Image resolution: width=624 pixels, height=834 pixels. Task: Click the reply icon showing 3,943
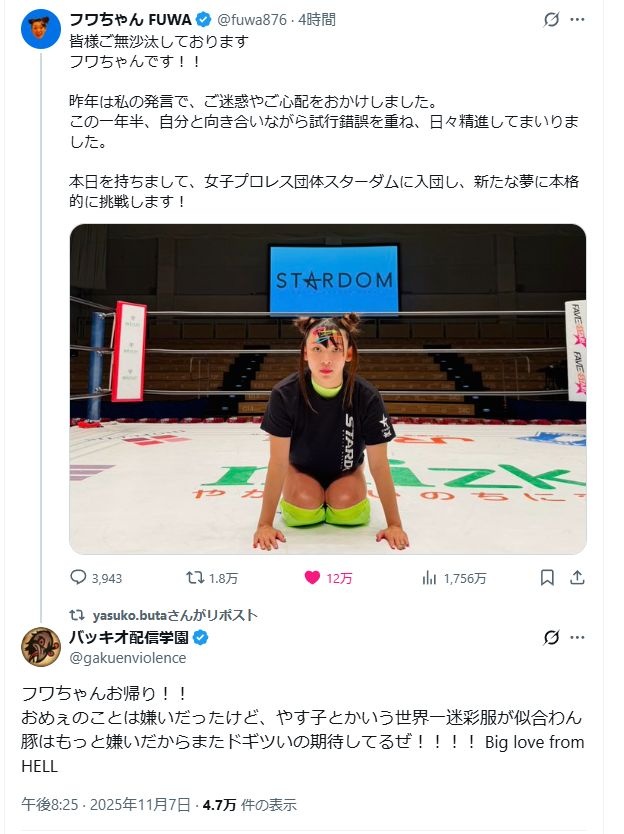click(x=79, y=577)
